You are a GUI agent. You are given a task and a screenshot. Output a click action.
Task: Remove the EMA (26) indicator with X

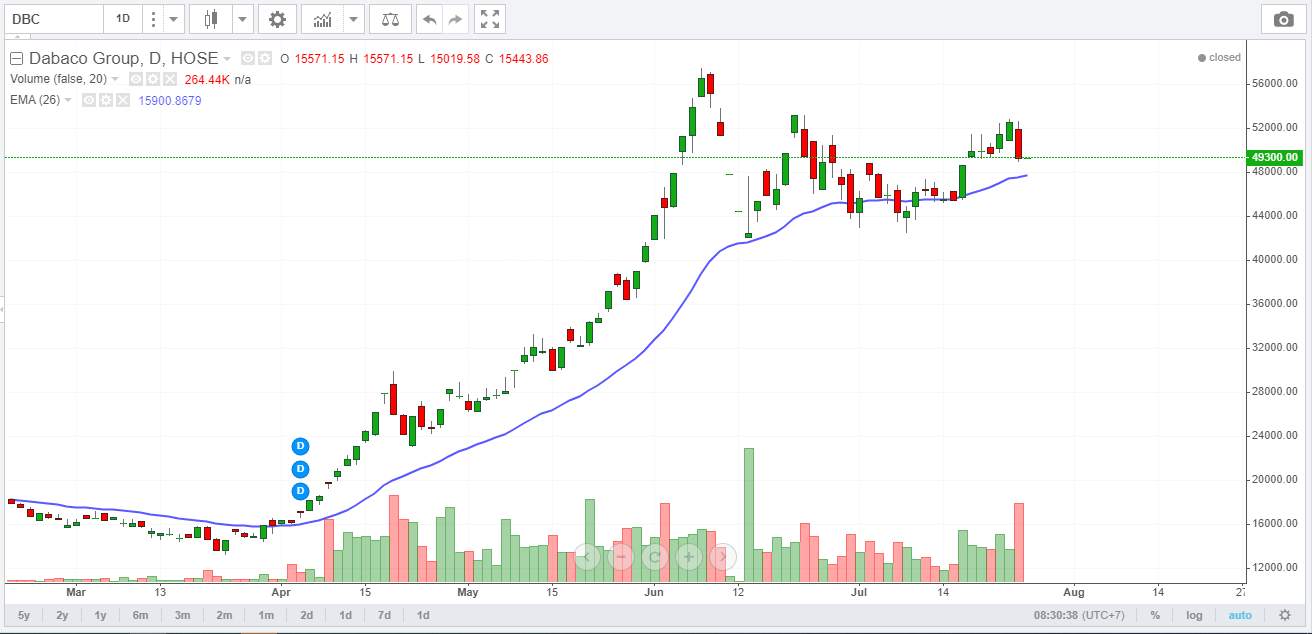[x=122, y=100]
